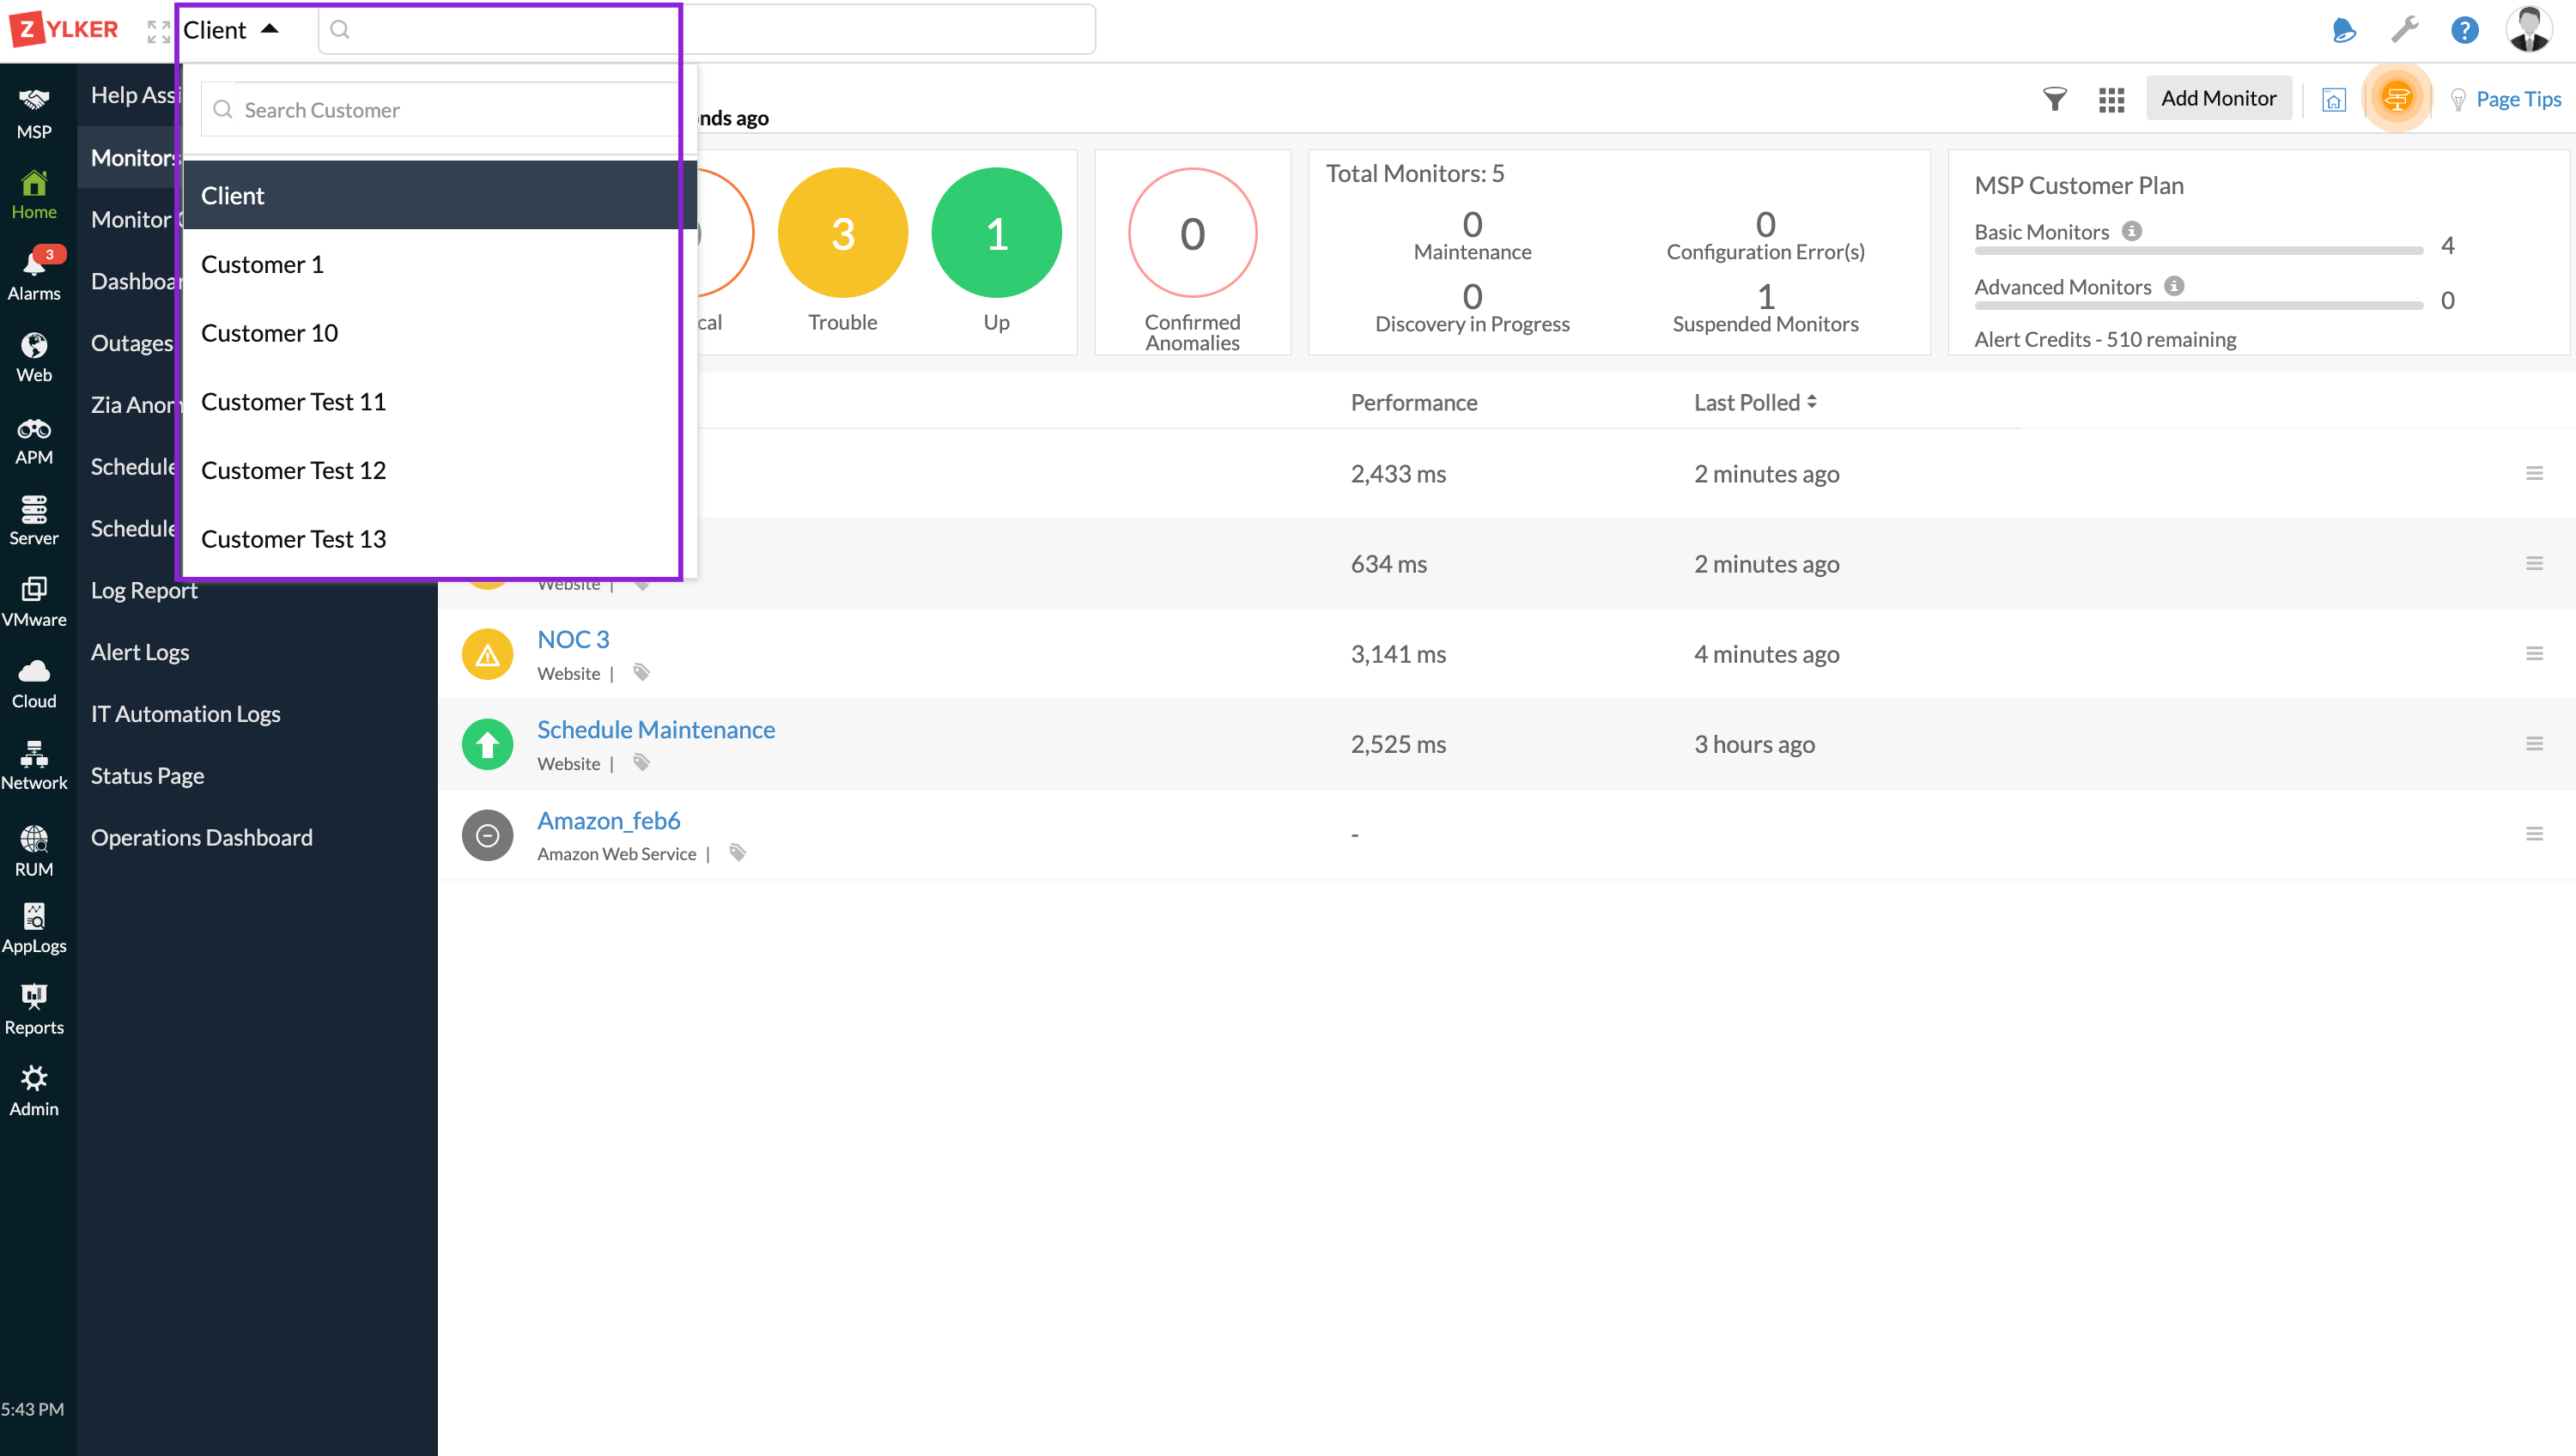2576x1456 pixels.
Task: Click the grid view toggle icon
Action: click(x=2111, y=97)
